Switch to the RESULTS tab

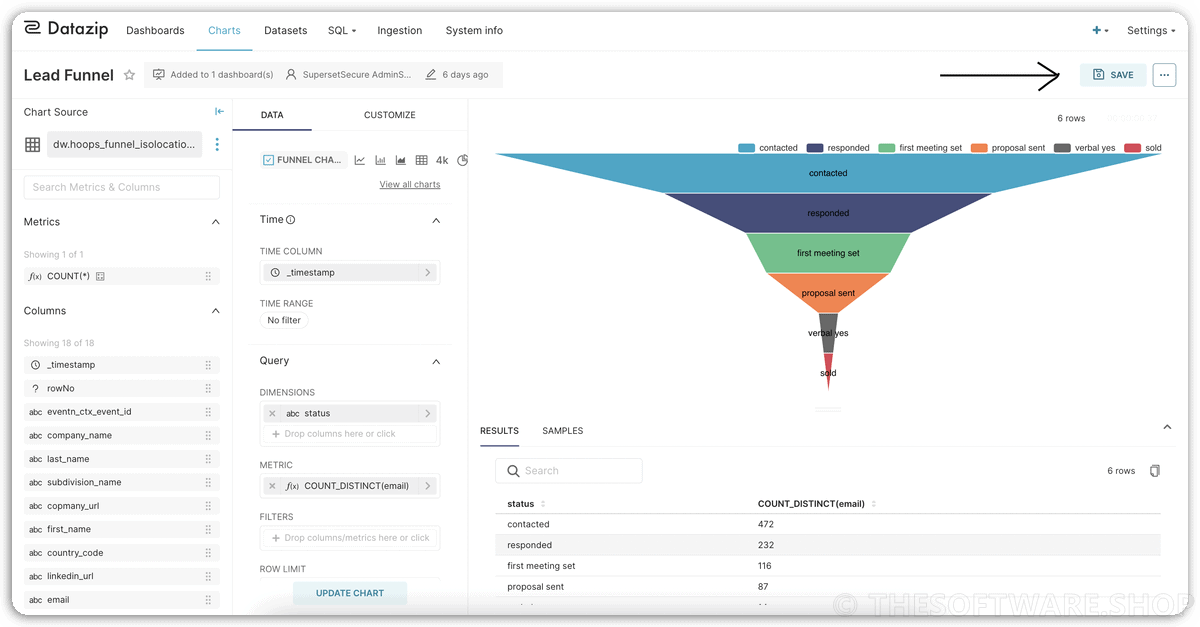tap(499, 431)
